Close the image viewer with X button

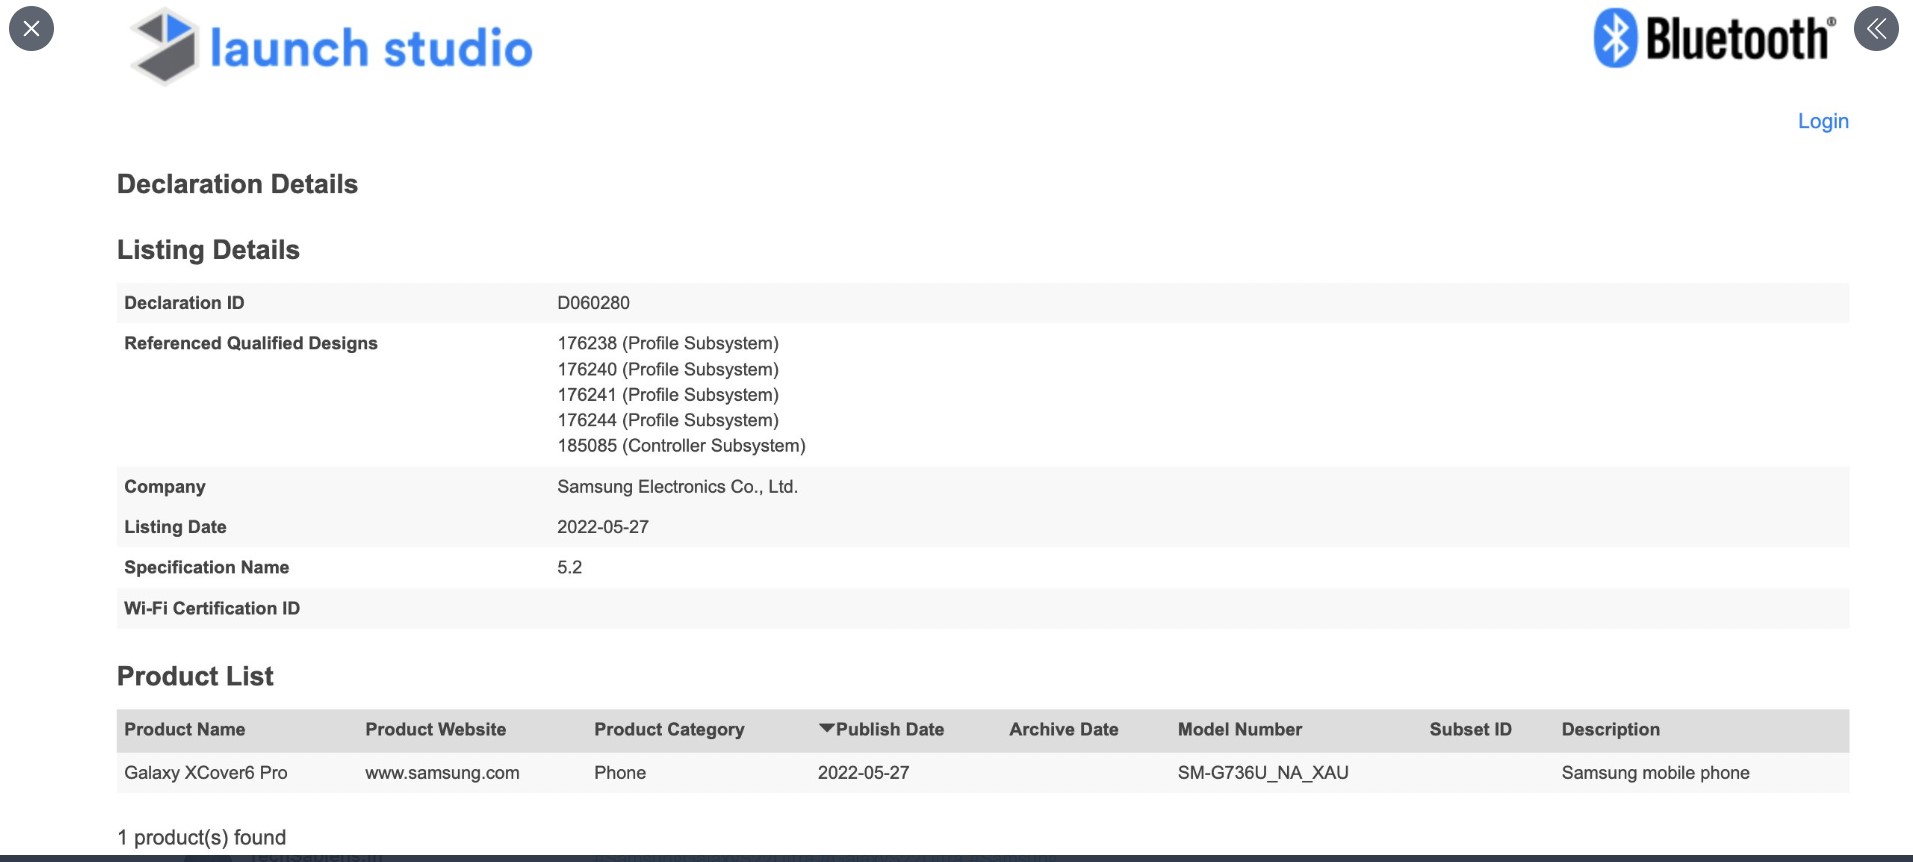(31, 28)
